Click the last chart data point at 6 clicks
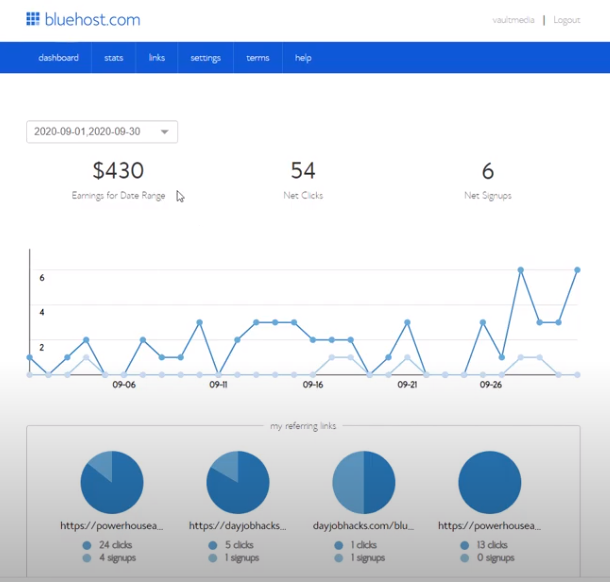The height and width of the screenshot is (582, 610). [577, 270]
